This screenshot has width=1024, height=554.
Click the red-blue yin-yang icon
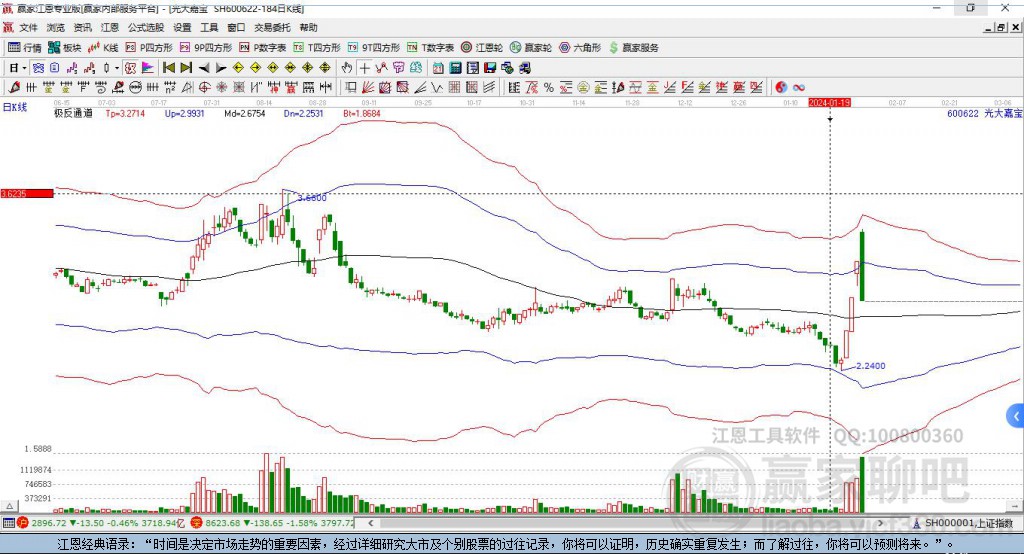click(781, 88)
